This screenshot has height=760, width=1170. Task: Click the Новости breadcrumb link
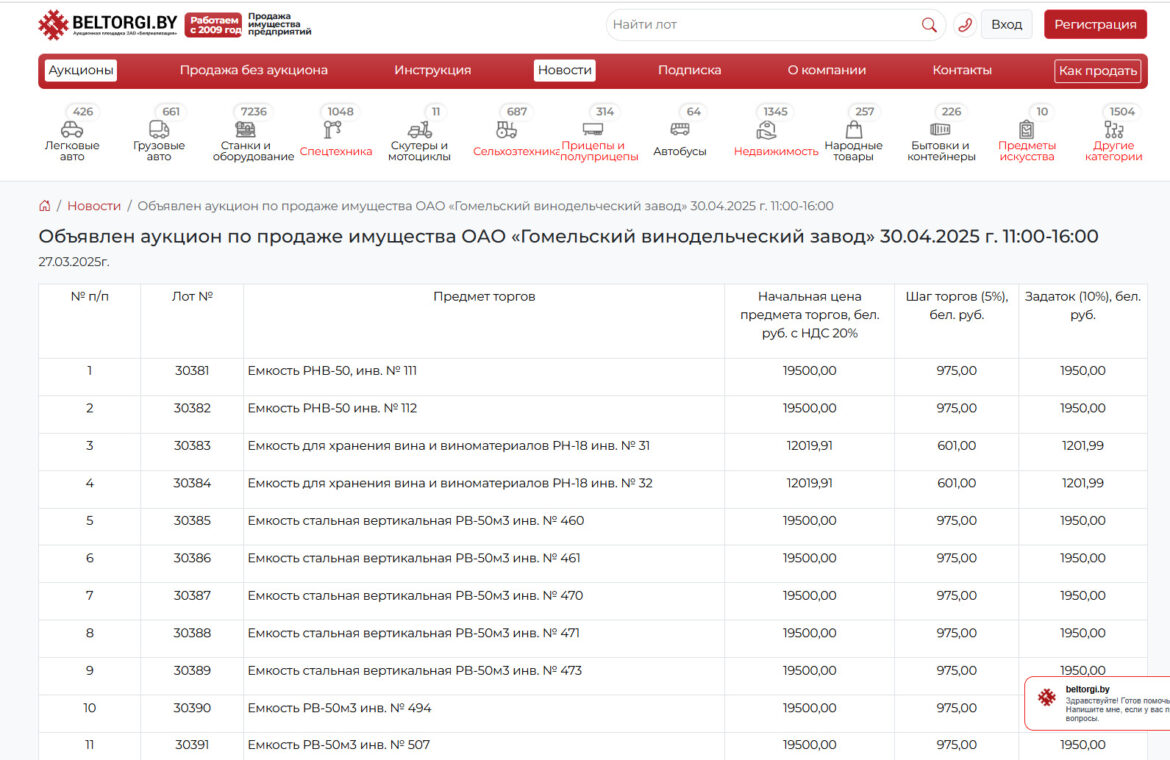pyautogui.click(x=94, y=206)
